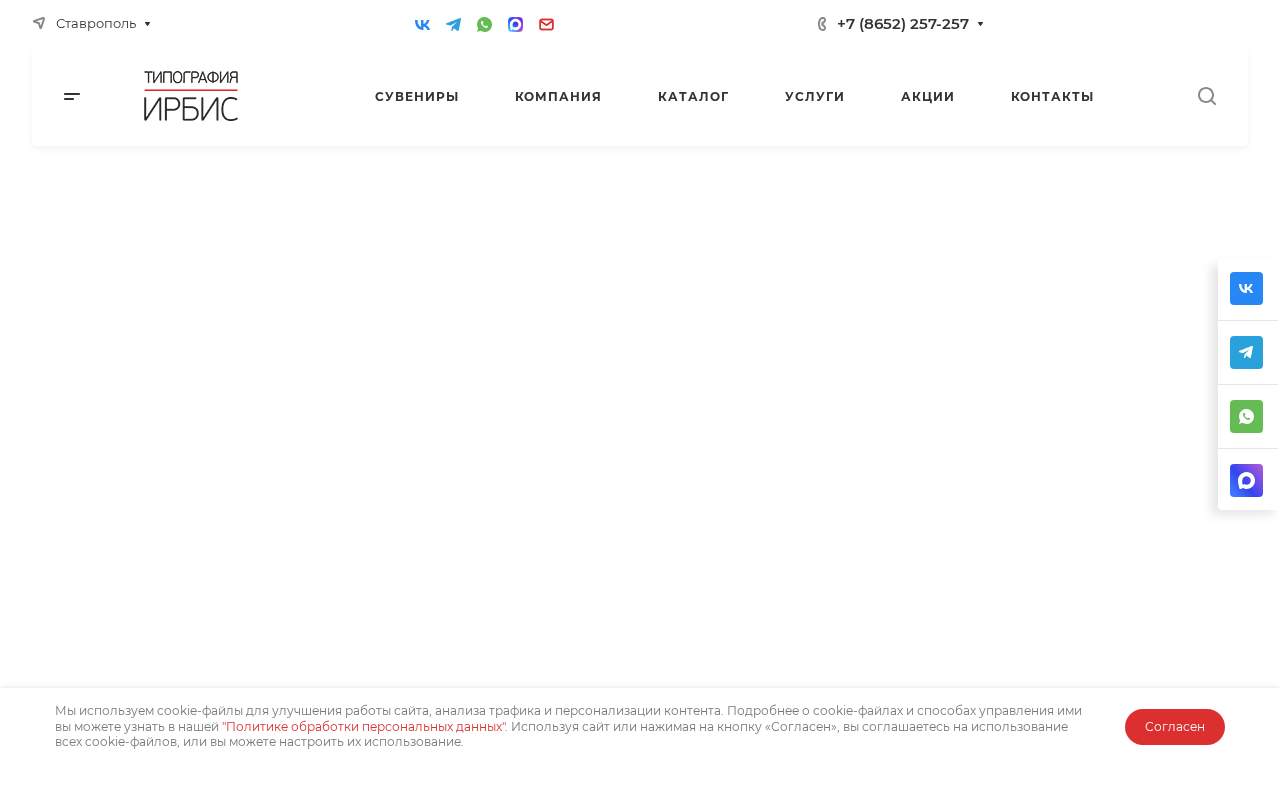Click the location arrow icon beside Ставрополь

[x=39, y=23]
